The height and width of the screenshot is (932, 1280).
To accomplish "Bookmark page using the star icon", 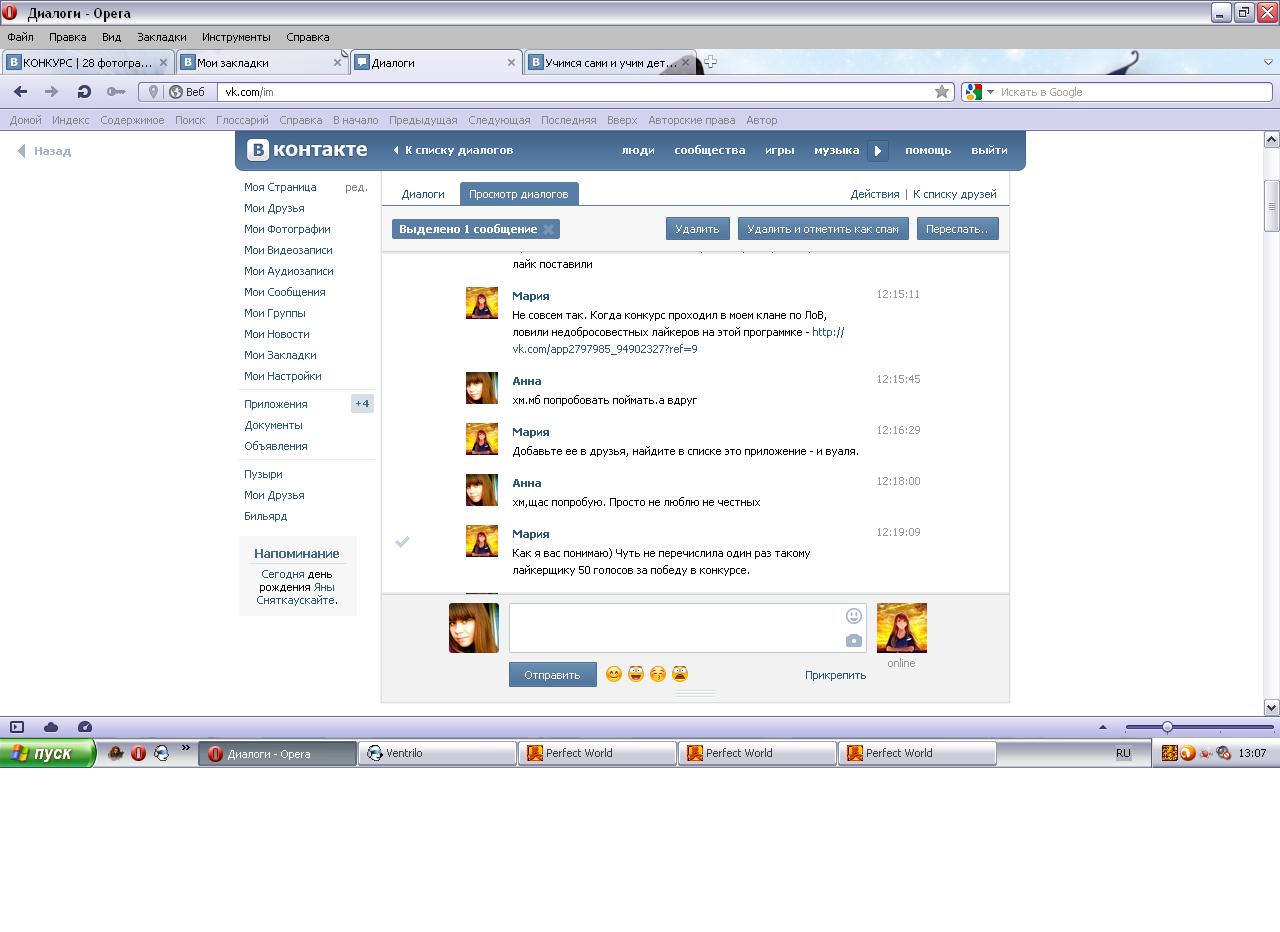I will 942,92.
